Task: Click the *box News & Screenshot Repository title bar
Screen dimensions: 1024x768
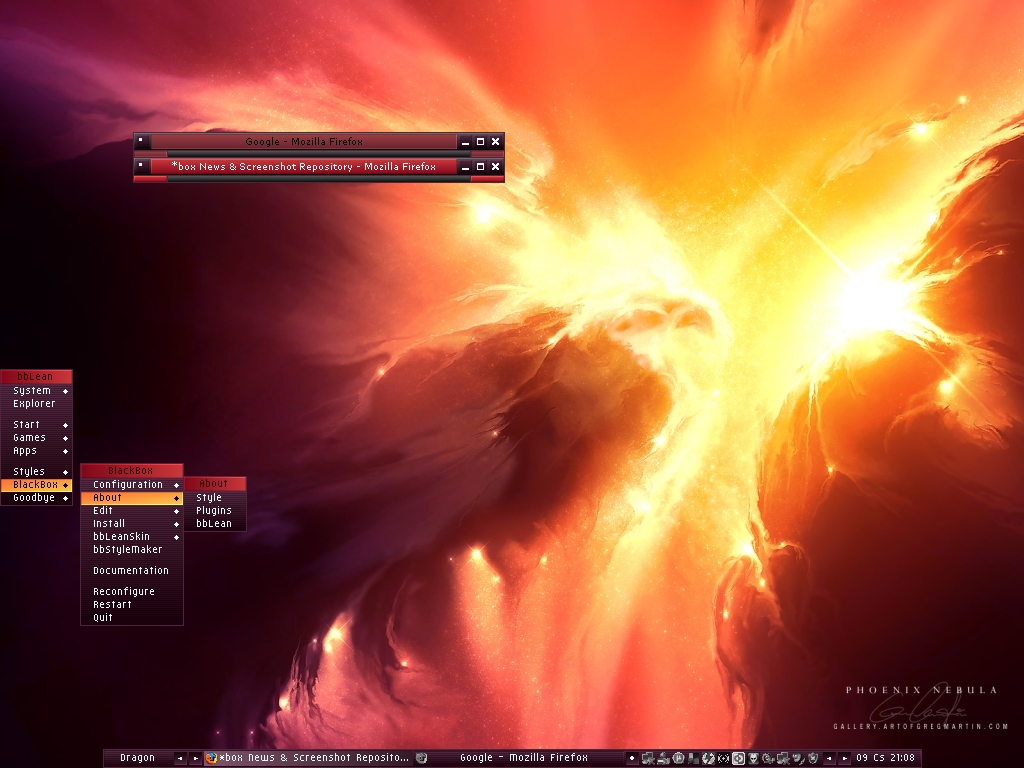Action: pyautogui.click(x=304, y=167)
